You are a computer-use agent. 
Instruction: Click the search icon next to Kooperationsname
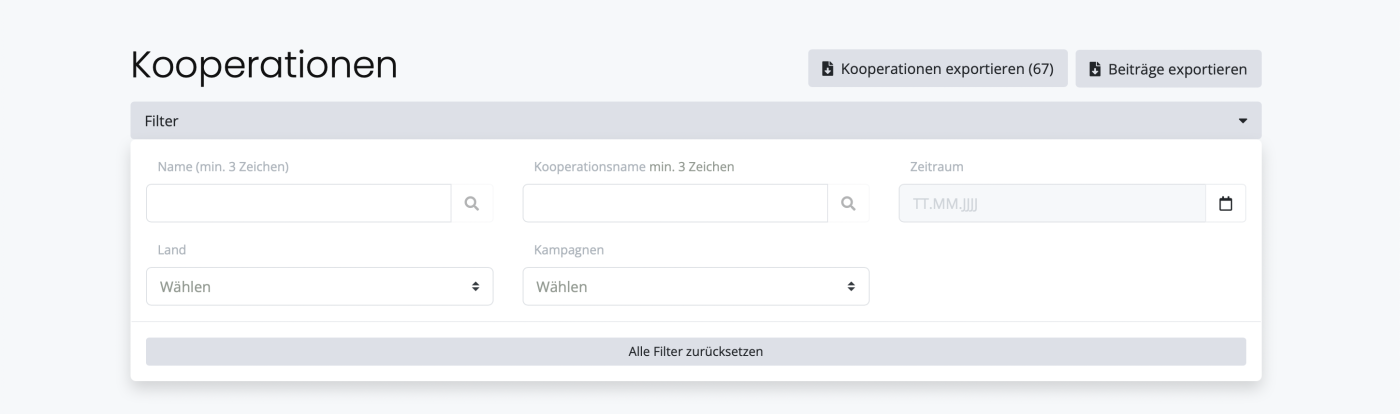(x=848, y=203)
